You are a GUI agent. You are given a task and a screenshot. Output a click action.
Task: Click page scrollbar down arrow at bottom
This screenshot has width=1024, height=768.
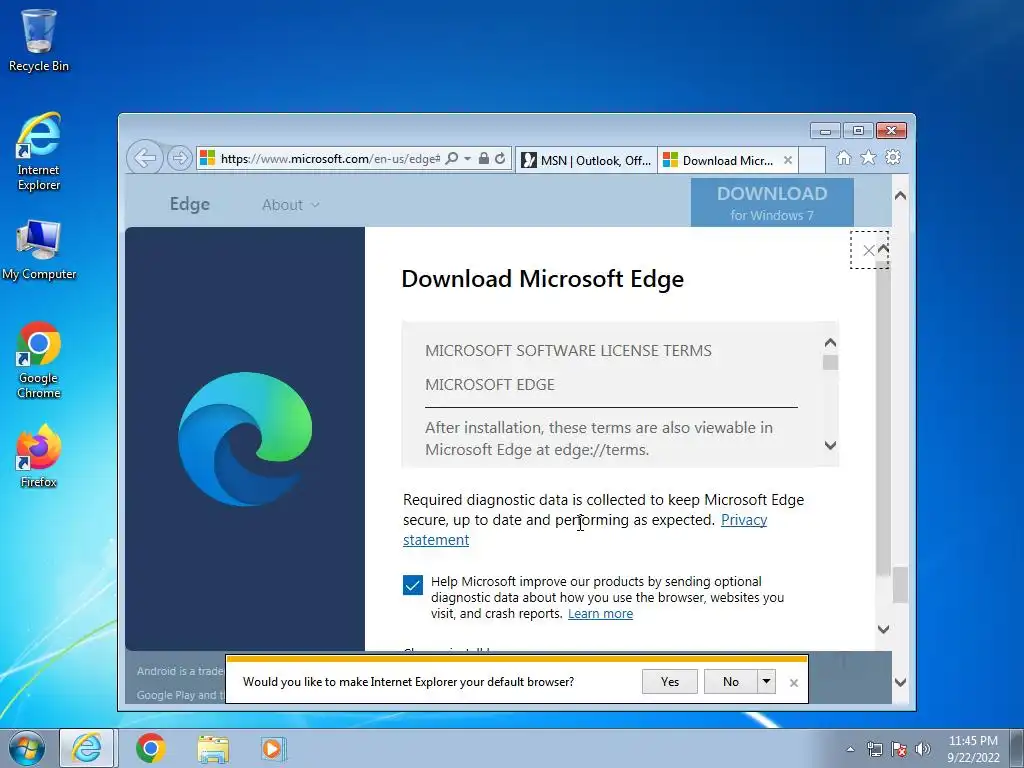[x=900, y=682]
